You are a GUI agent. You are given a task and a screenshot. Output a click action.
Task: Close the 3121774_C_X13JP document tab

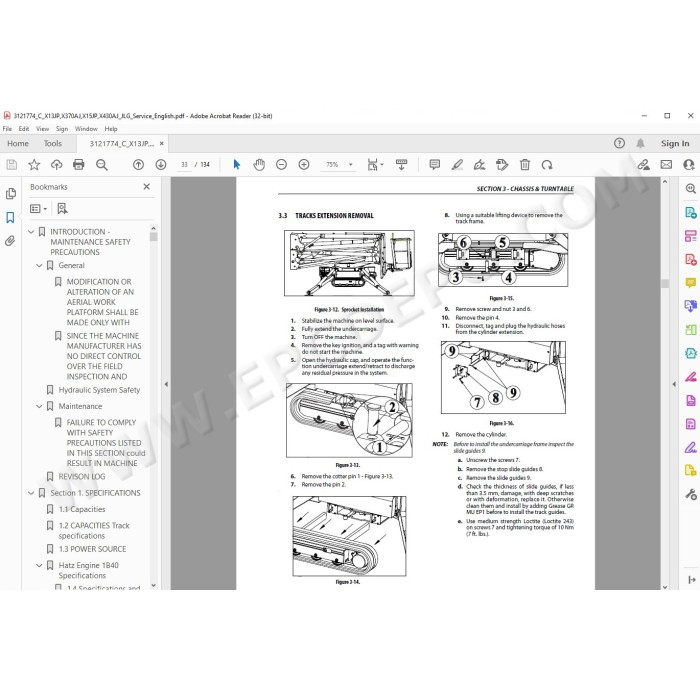162,143
